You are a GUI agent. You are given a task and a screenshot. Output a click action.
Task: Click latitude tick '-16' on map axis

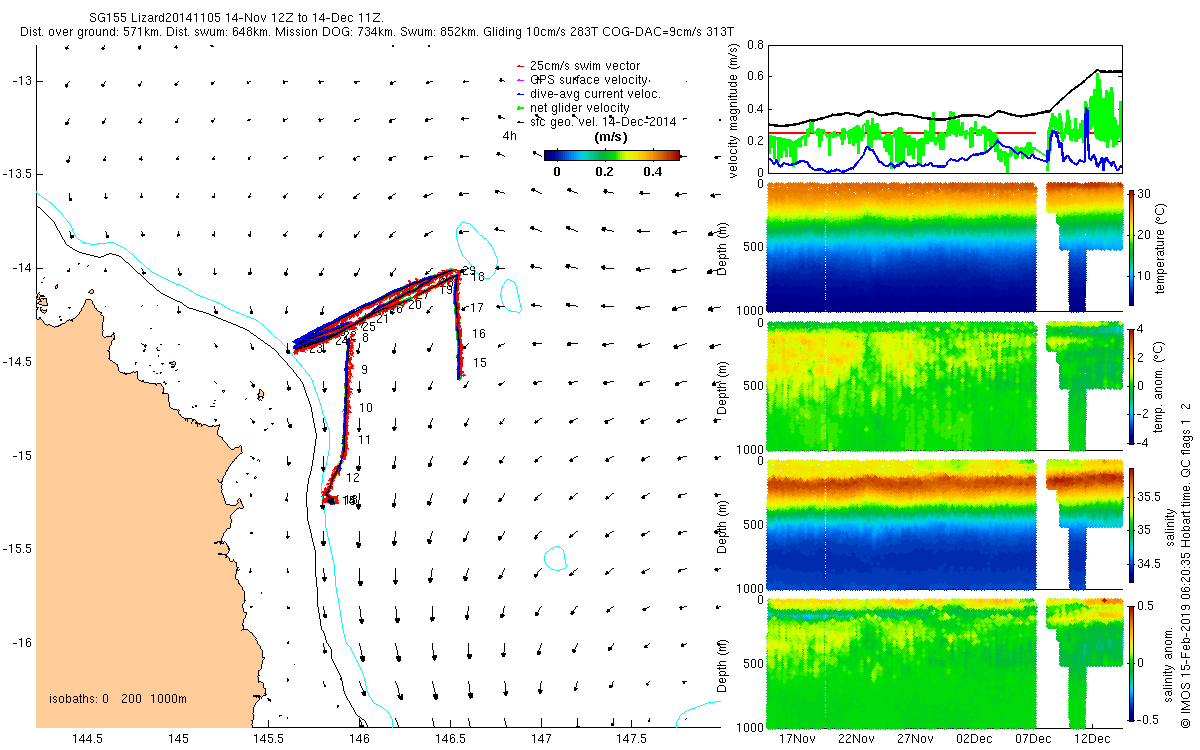click(x=22, y=643)
